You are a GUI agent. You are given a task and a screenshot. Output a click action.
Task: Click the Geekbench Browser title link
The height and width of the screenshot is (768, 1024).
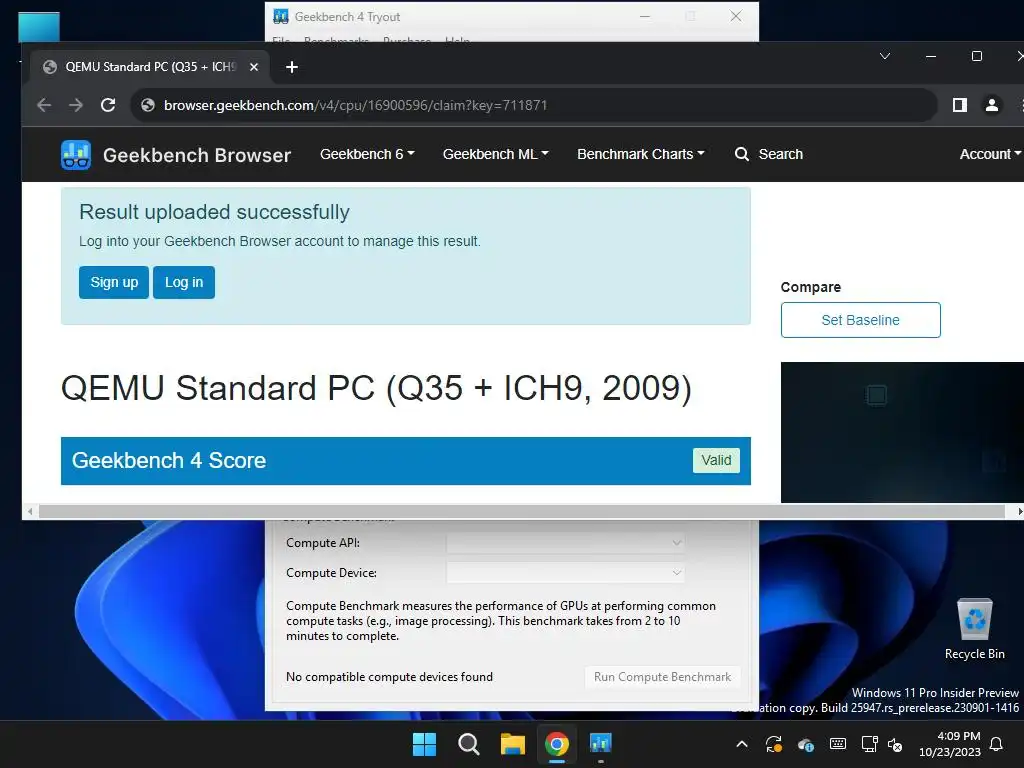coord(197,155)
